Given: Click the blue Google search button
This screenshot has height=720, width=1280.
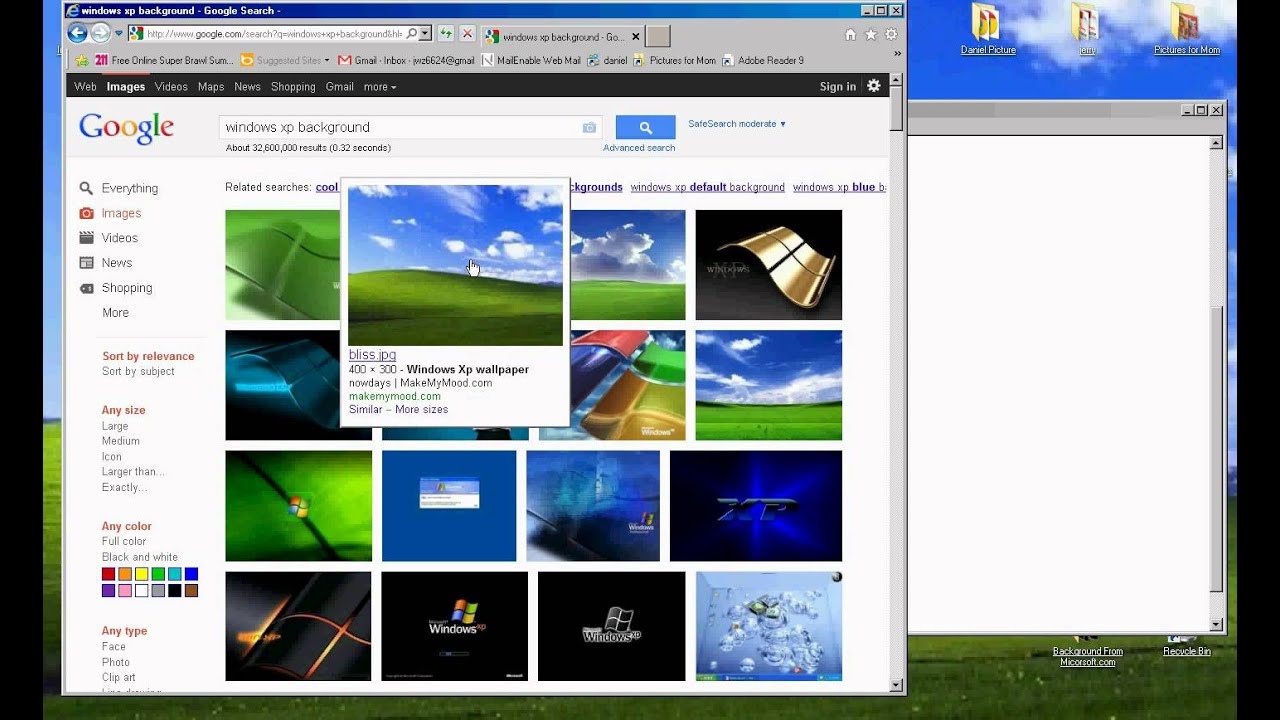Looking at the screenshot, I should point(645,127).
